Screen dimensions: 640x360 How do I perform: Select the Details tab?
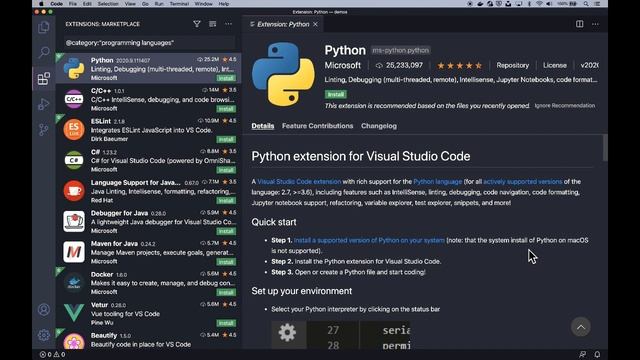point(262,126)
